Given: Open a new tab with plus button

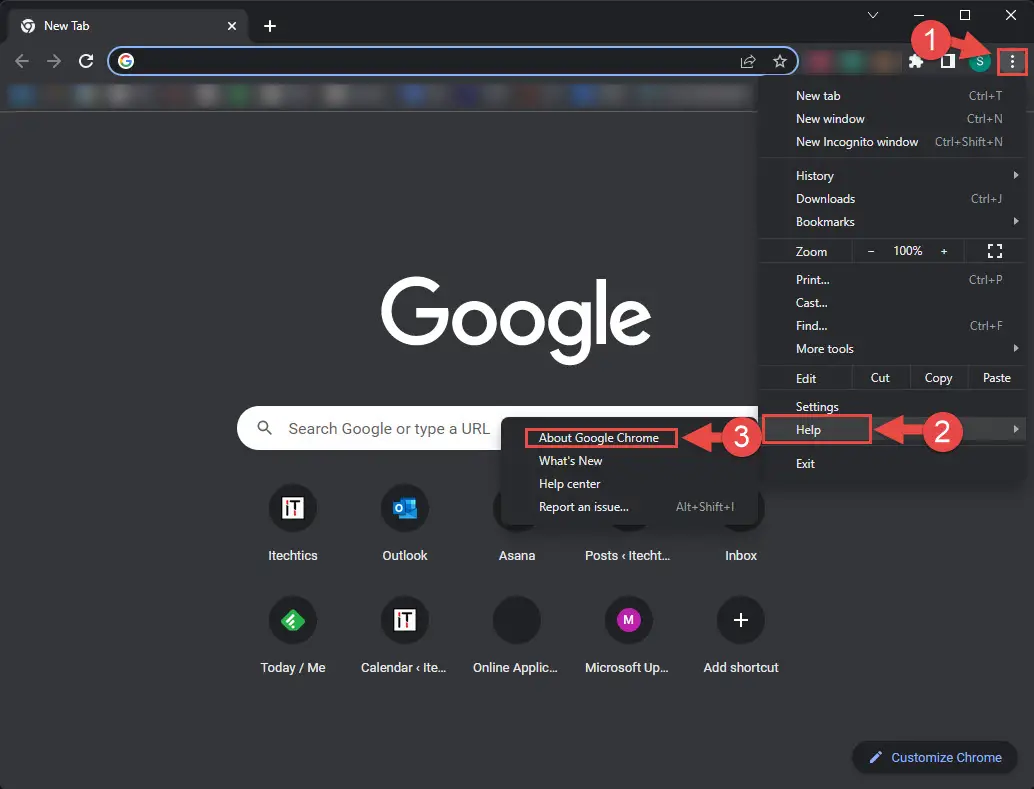Looking at the screenshot, I should coord(270,26).
